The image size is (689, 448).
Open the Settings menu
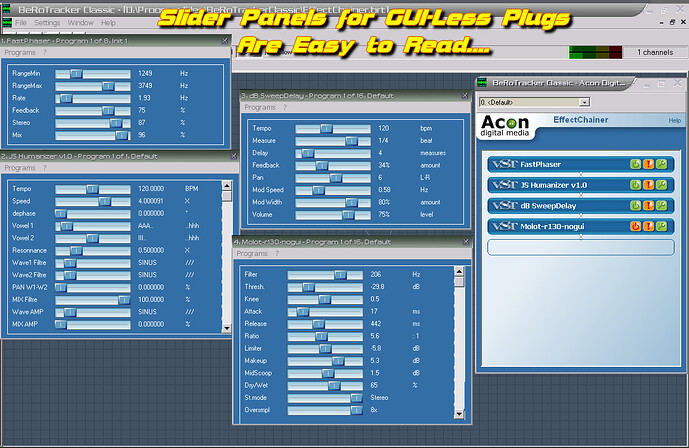(x=47, y=22)
